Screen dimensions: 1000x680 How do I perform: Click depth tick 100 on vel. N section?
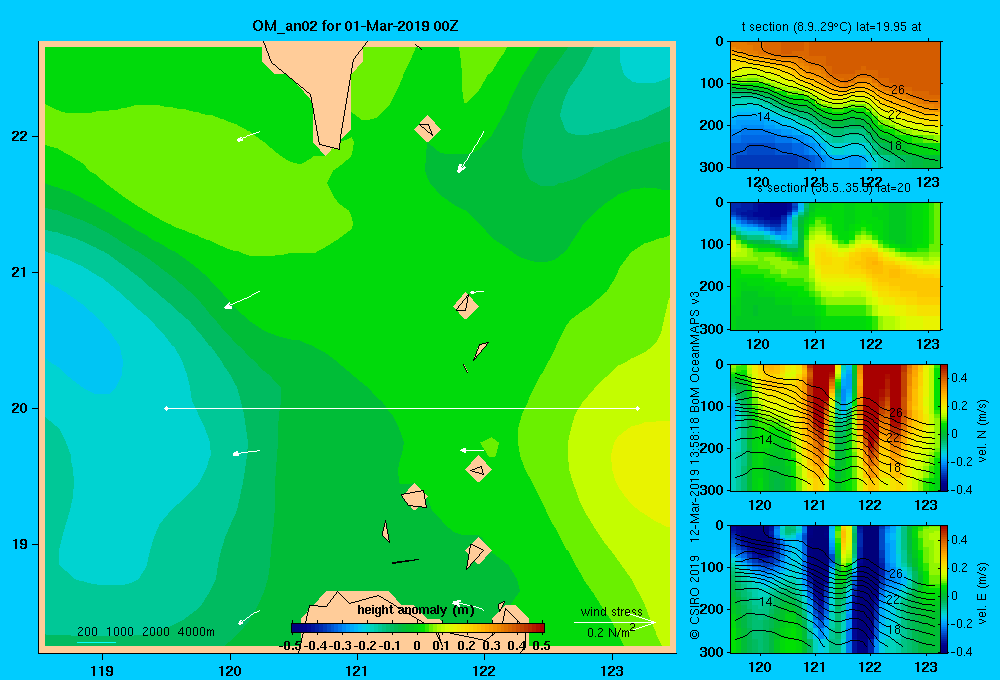pyautogui.click(x=712, y=406)
